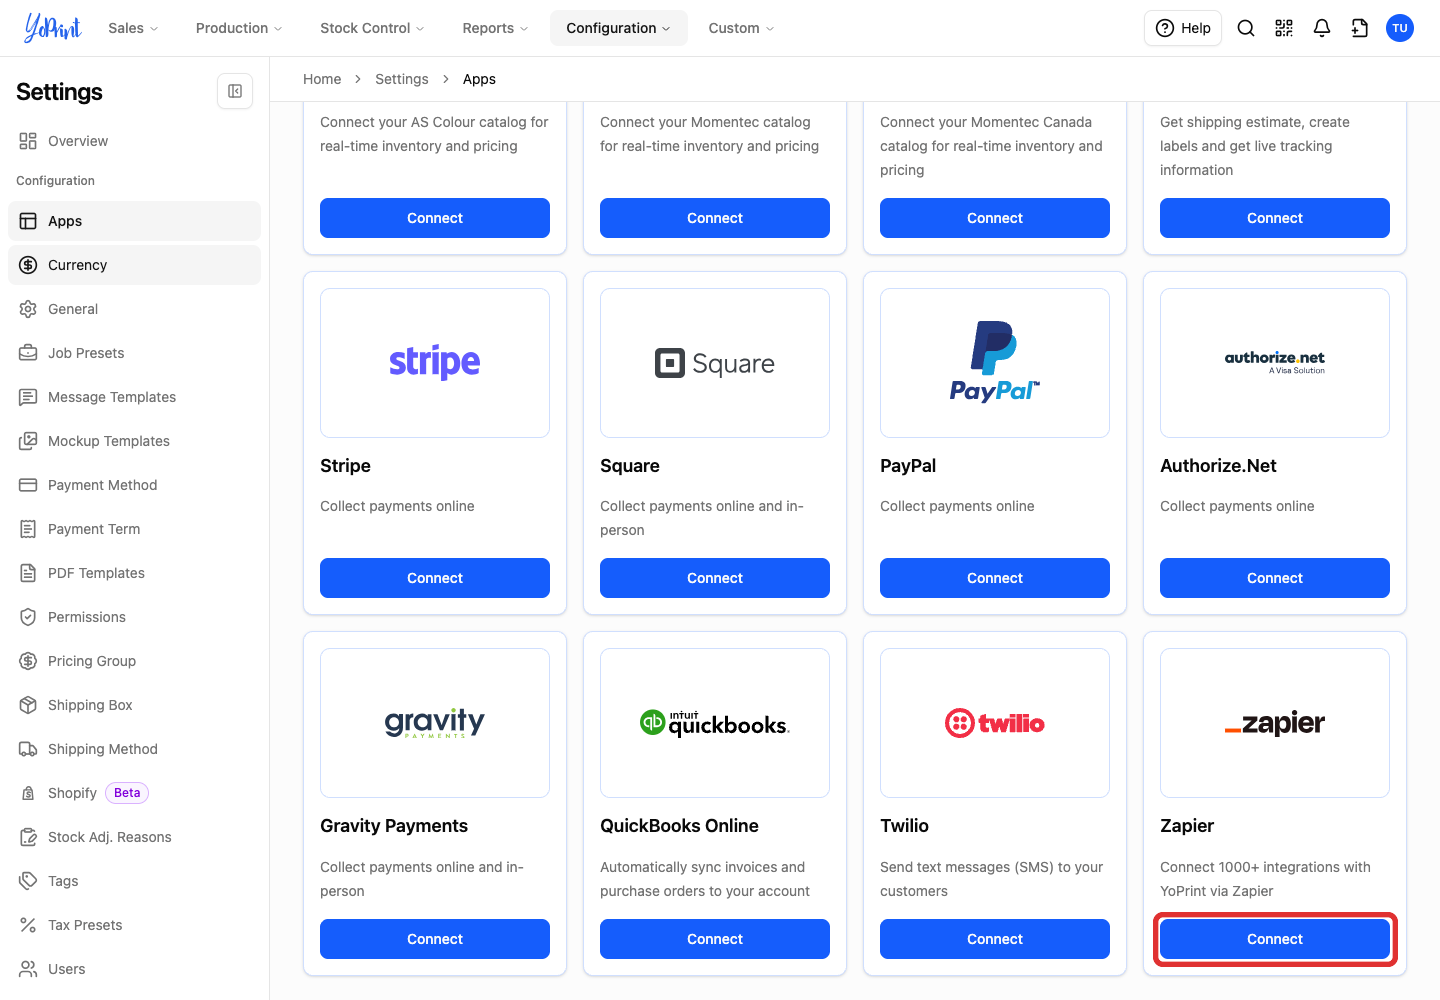
Task: Connect the Square app
Action: [x=715, y=578]
